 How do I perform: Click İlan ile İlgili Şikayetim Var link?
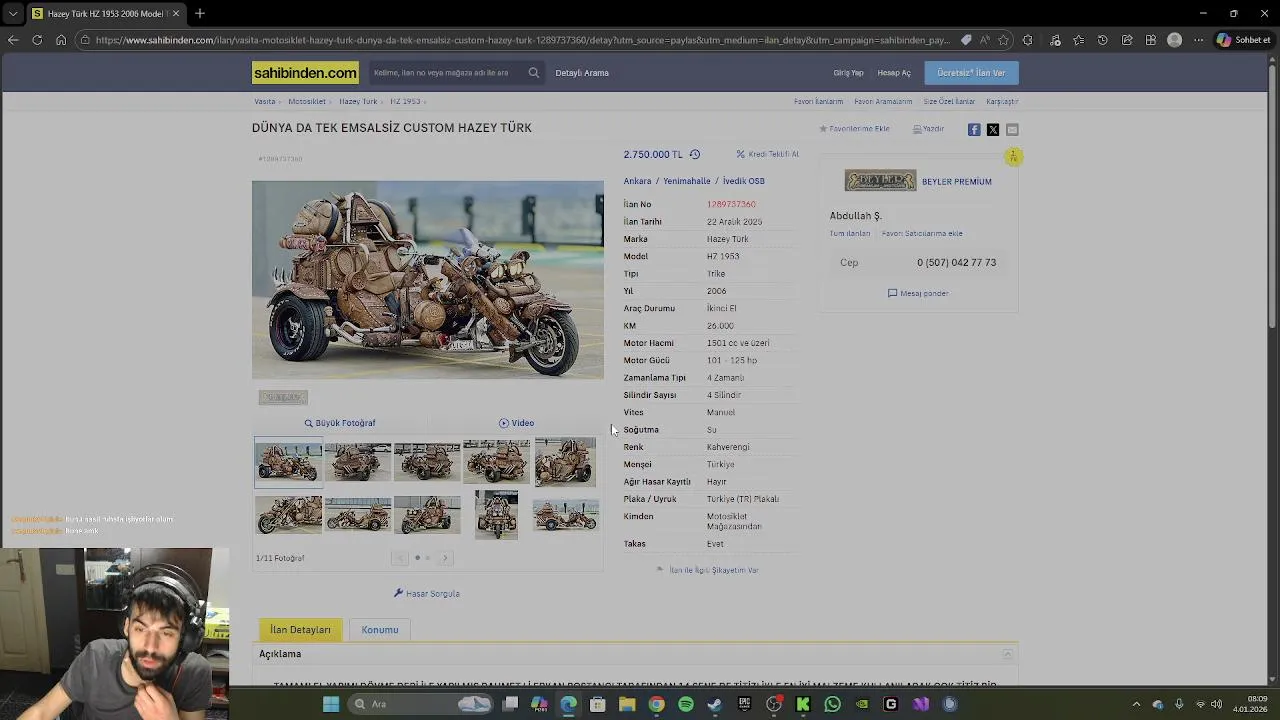point(707,570)
